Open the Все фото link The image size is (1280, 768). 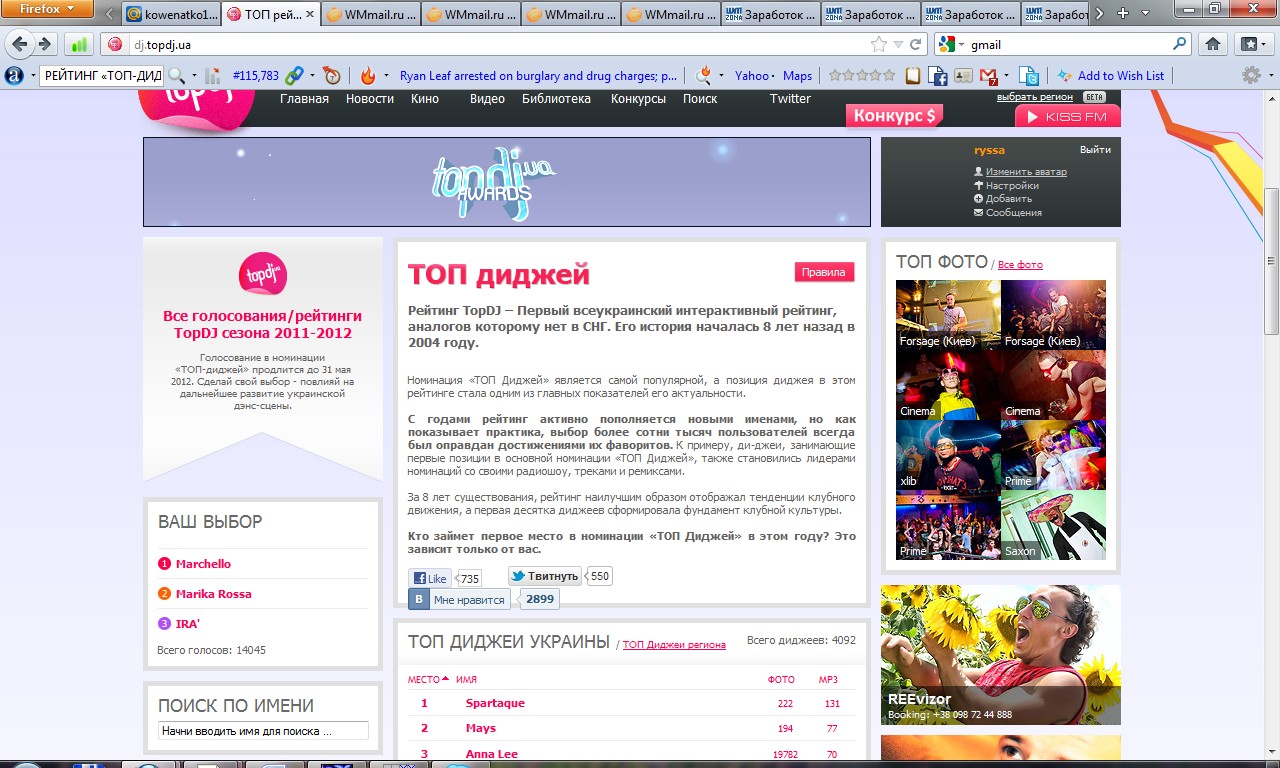[x=1020, y=265]
